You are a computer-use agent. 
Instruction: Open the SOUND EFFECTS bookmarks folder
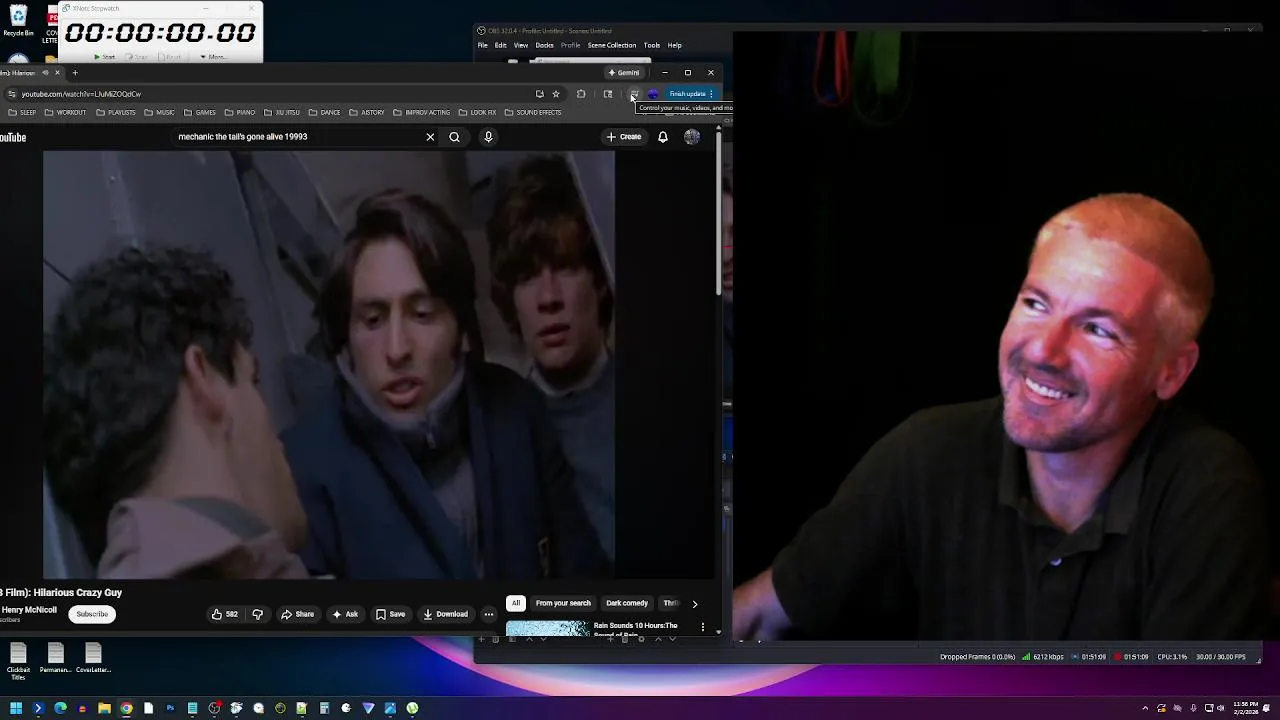(533, 113)
